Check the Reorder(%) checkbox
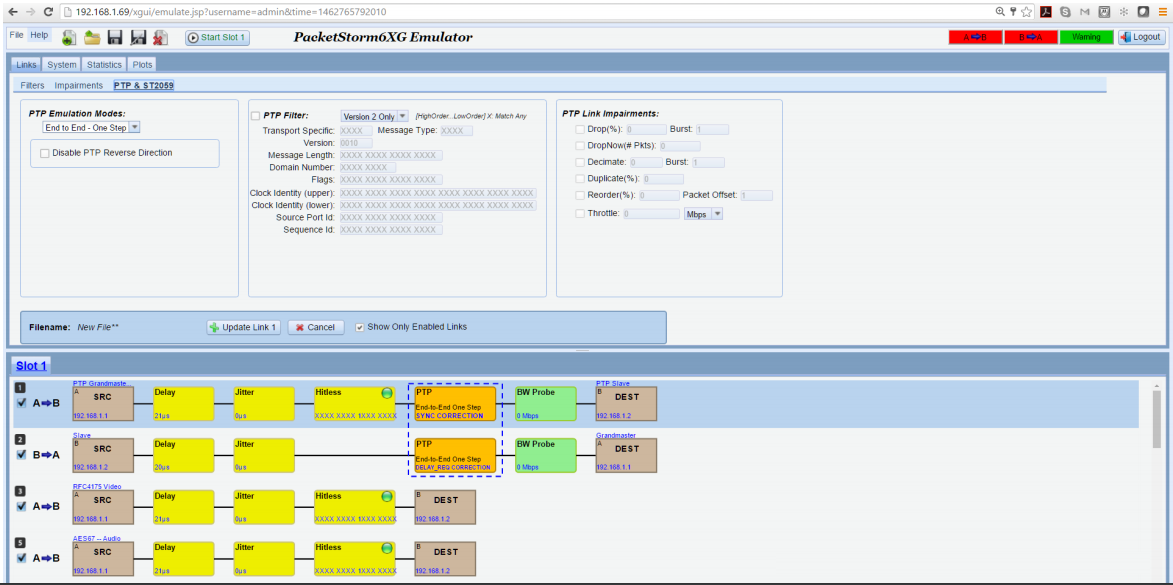Viewport: 1173px width, 585px height. pyautogui.click(x=580, y=195)
